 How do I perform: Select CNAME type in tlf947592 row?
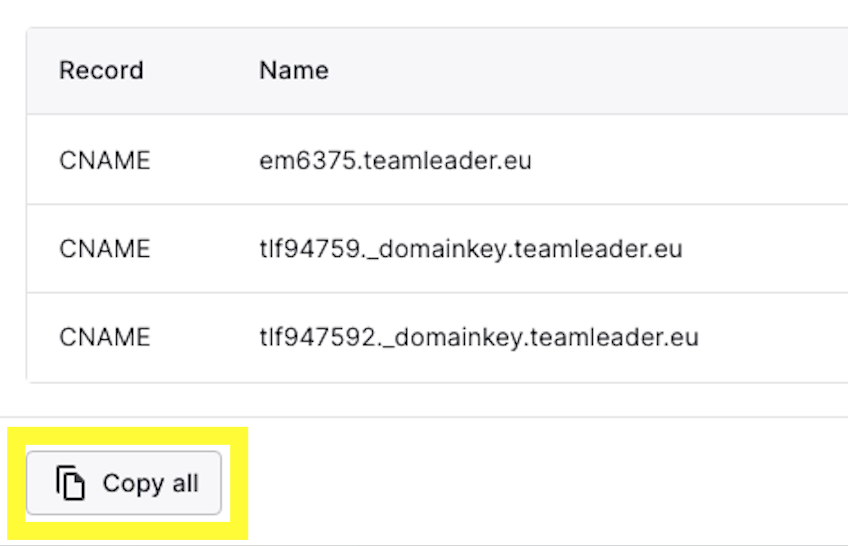pos(104,337)
